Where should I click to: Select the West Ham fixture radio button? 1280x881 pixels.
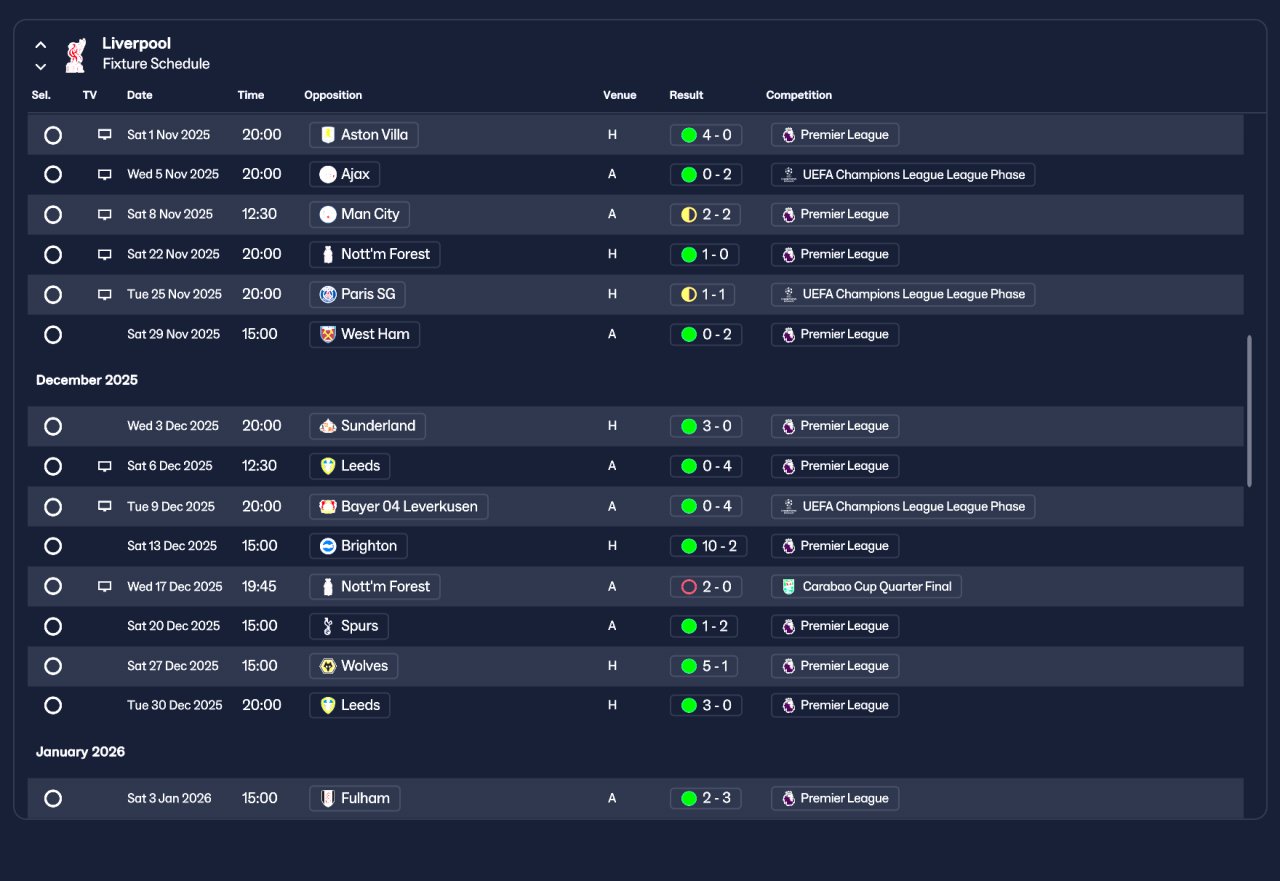tap(53, 334)
